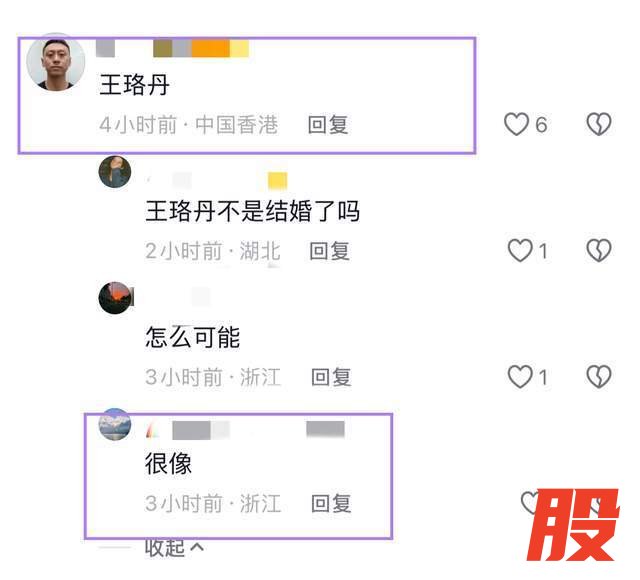Reply to the 王珞丹不是结婚了吗 comment

point(329,251)
